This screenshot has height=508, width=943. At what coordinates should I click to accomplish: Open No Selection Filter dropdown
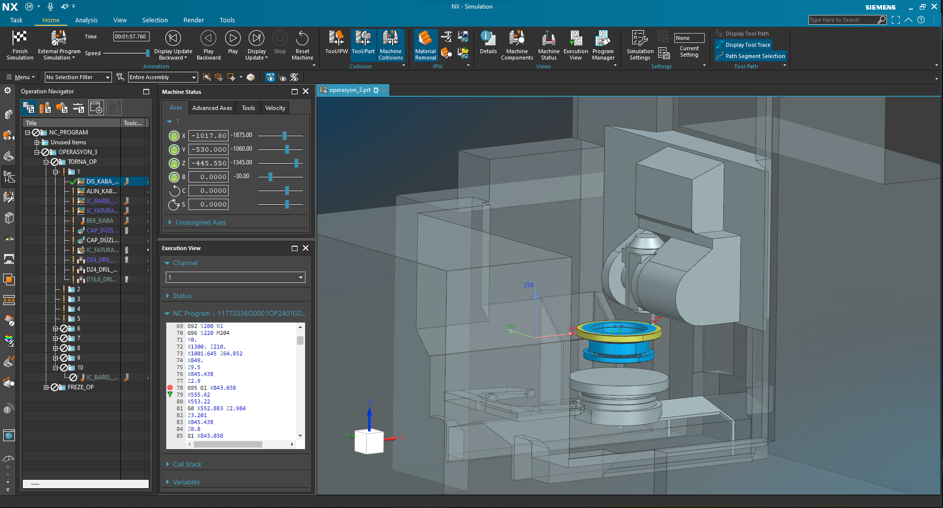pos(78,77)
